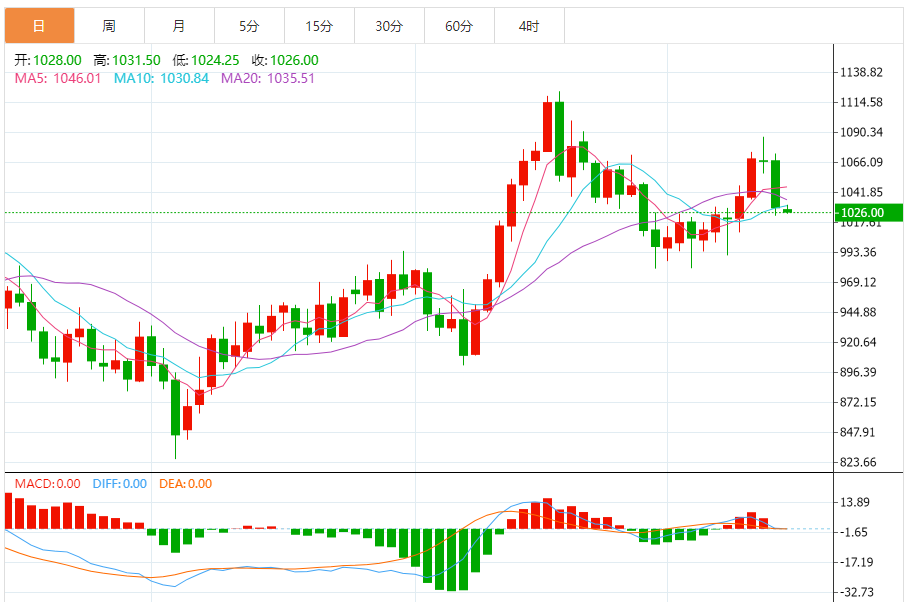
Task: Click the 1066.09 price axis label
Action: [861, 162]
